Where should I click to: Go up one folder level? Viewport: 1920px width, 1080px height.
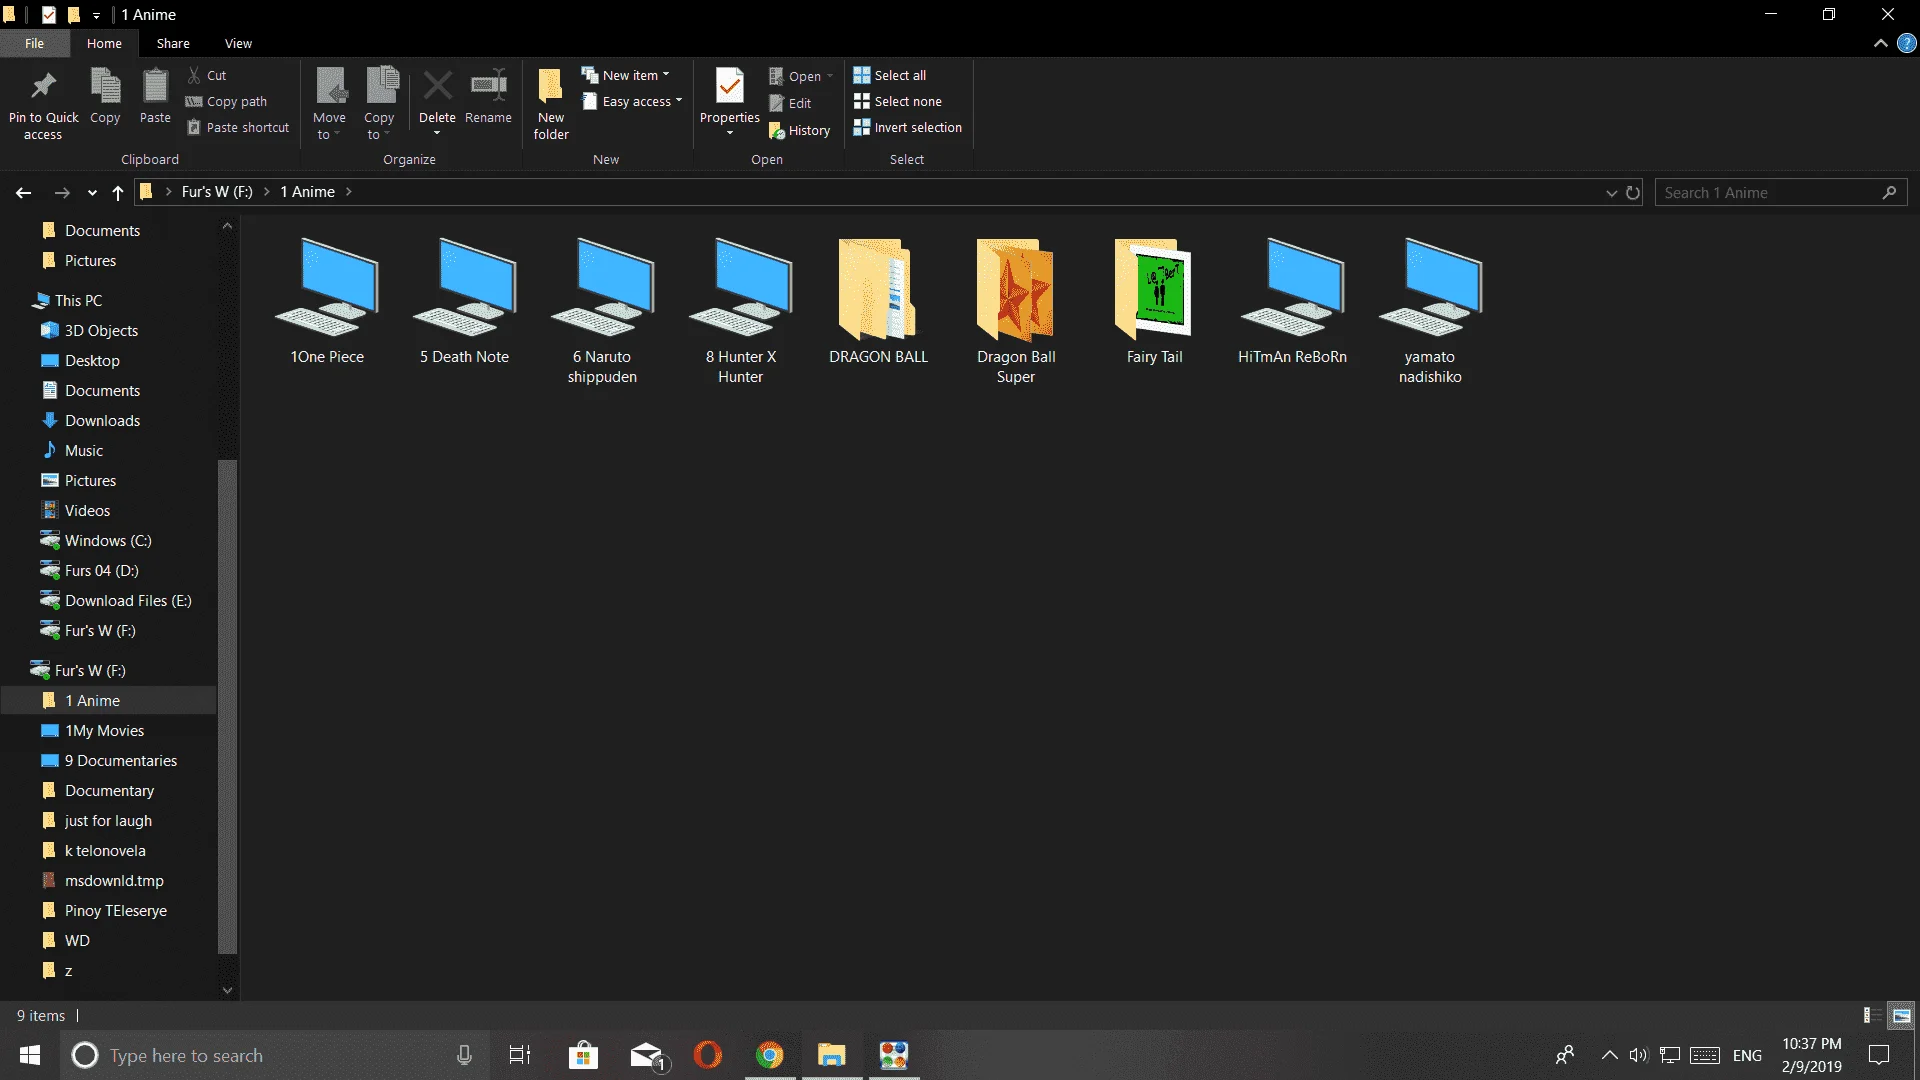click(118, 192)
